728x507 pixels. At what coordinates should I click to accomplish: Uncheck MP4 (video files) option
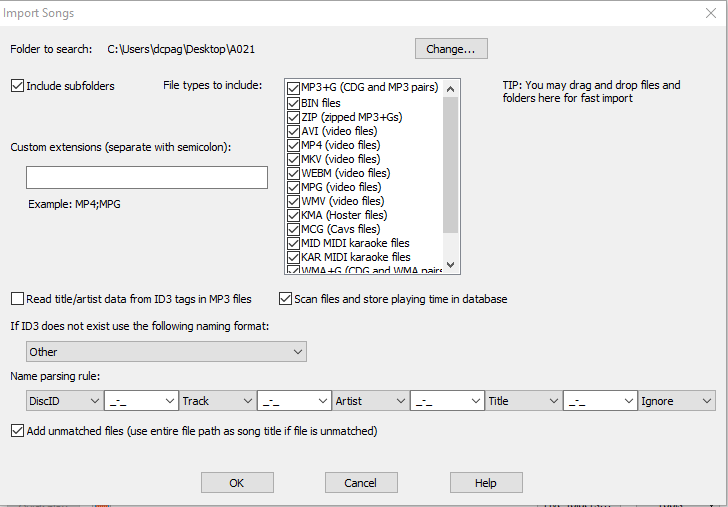293,145
